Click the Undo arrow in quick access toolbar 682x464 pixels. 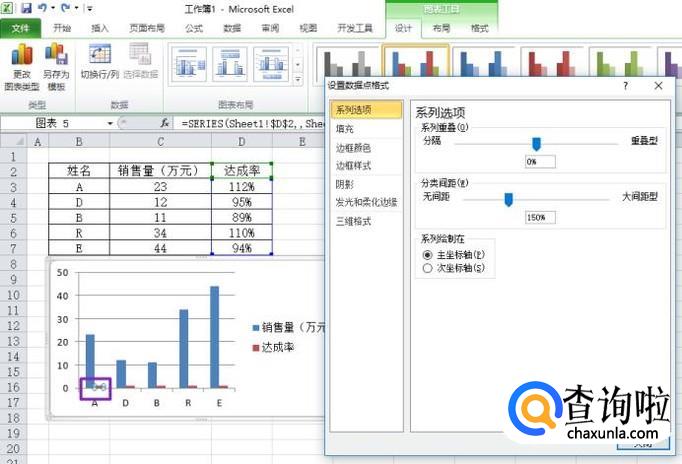(44, 8)
